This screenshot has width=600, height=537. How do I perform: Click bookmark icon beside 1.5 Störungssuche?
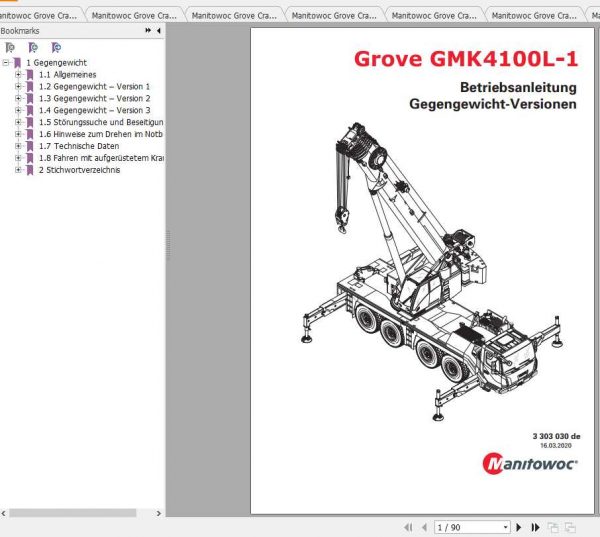(30, 122)
